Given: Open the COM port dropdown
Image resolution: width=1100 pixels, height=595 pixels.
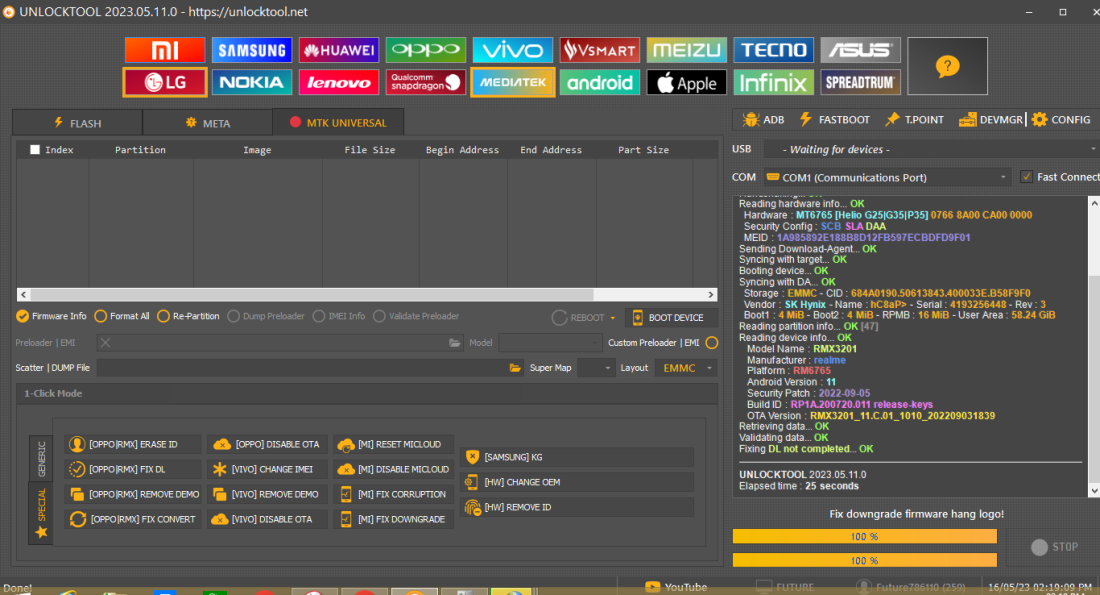Looking at the screenshot, I should coord(887,178).
